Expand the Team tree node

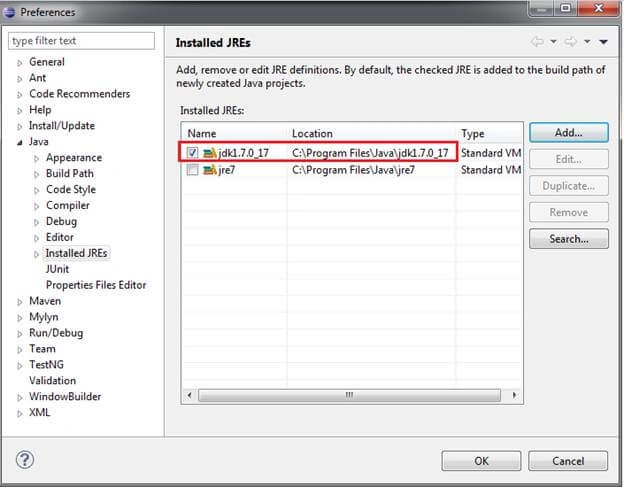20,350
